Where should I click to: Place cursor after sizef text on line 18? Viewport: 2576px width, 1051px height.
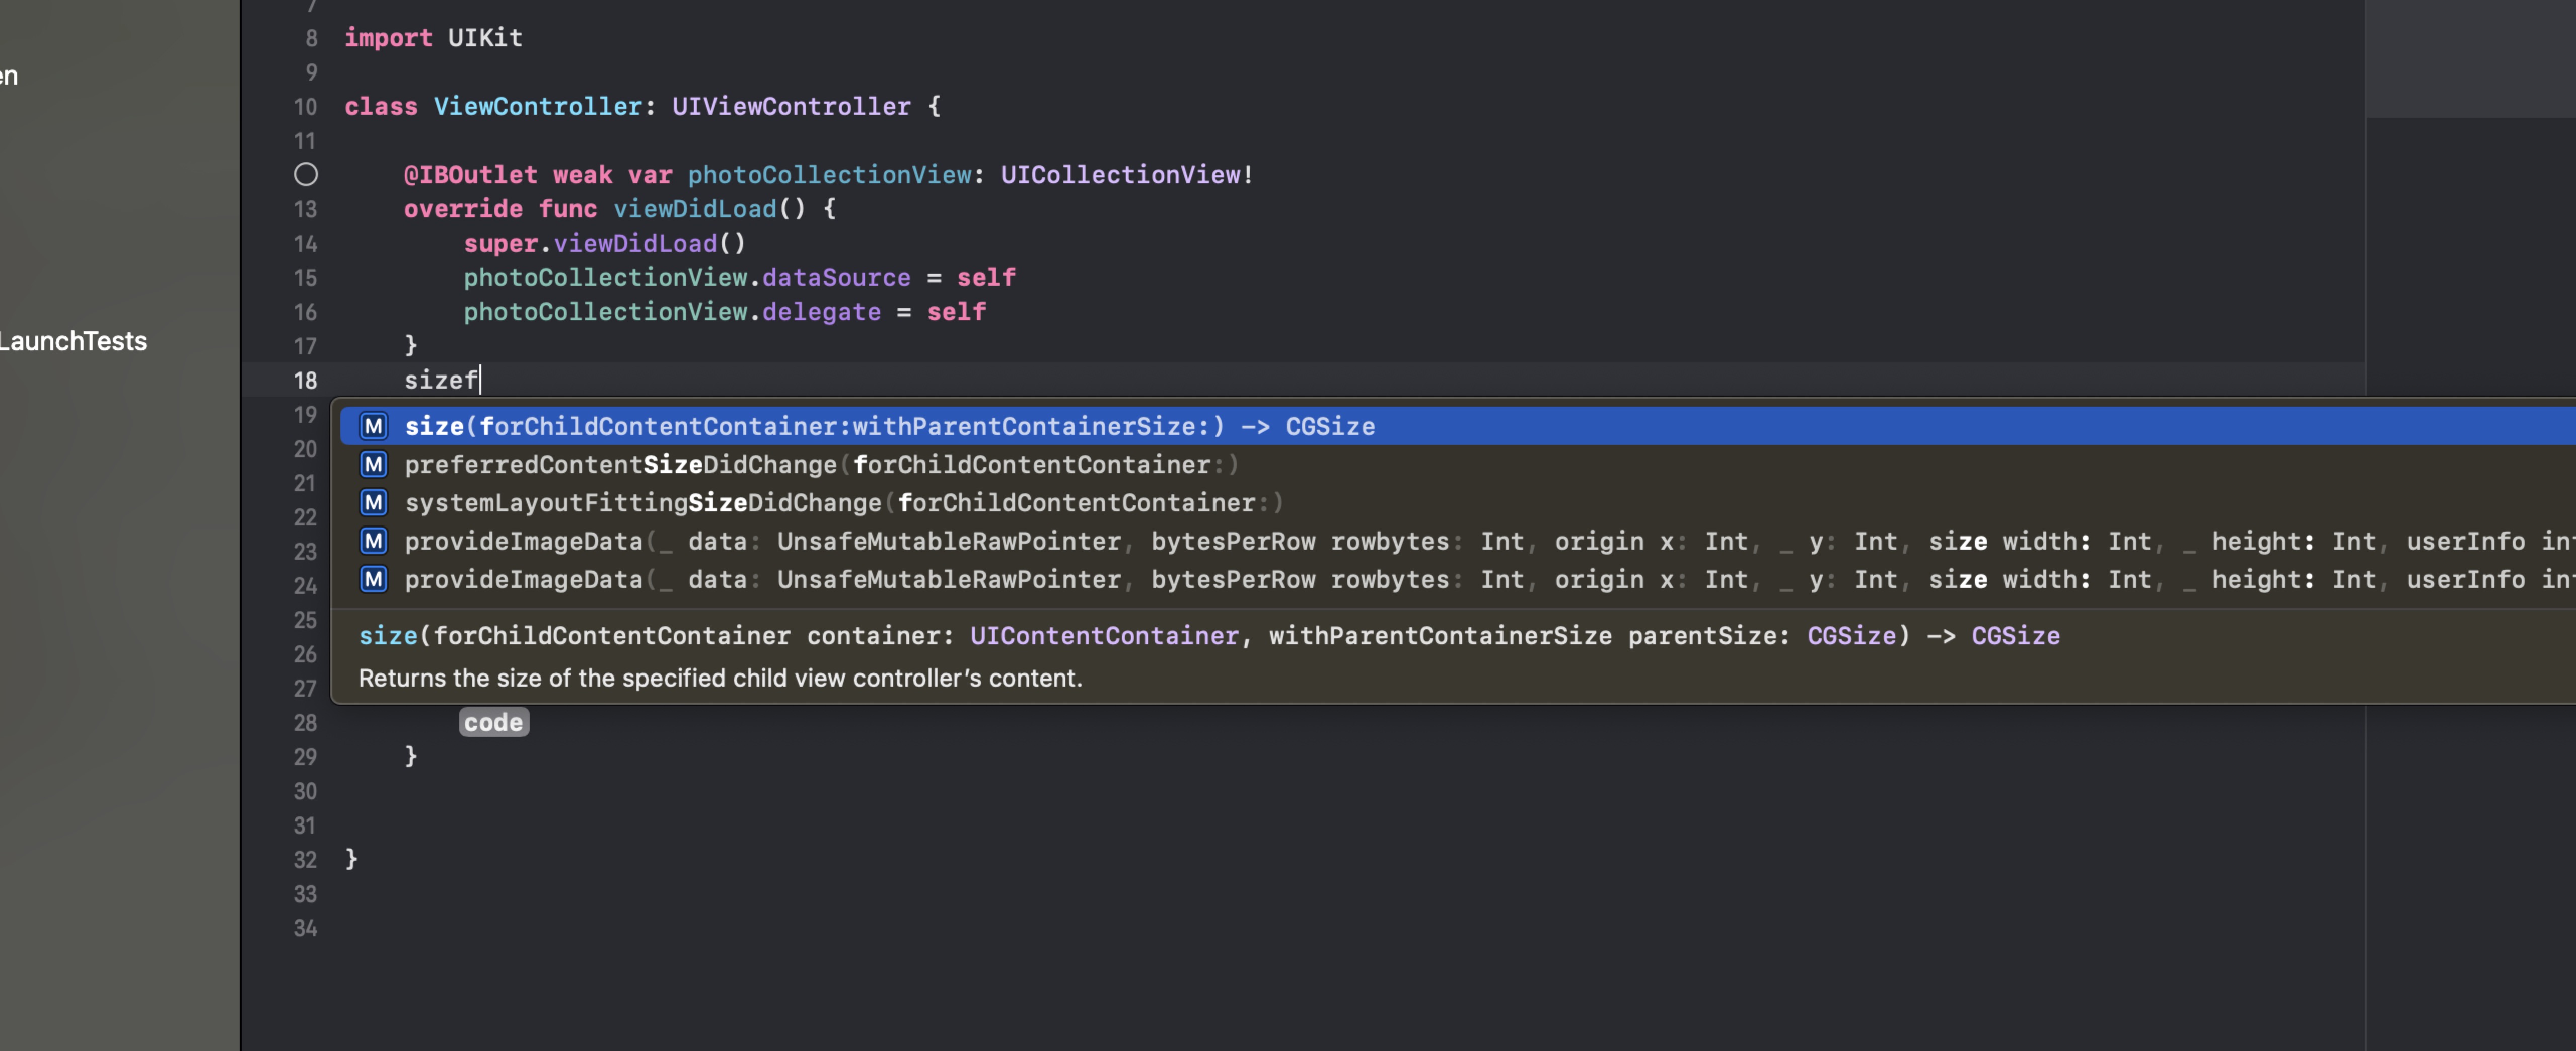pos(481,380)
